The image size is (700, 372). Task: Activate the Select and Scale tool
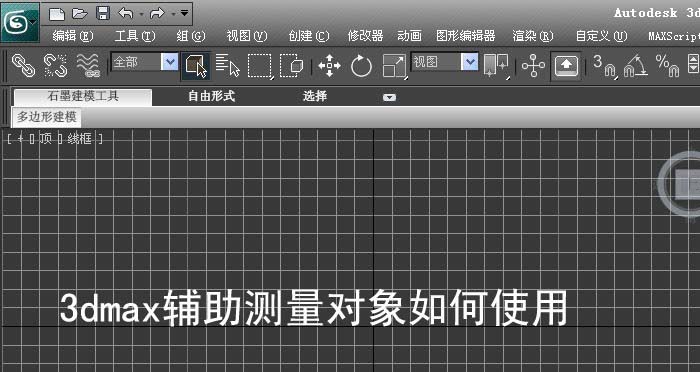394,66
